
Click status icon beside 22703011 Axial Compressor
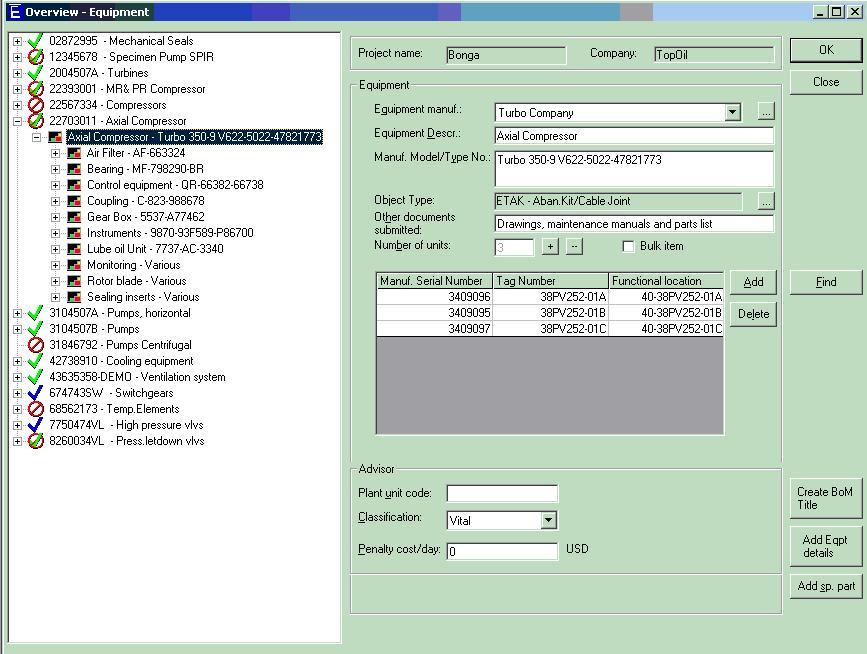[x=35, y=121]
